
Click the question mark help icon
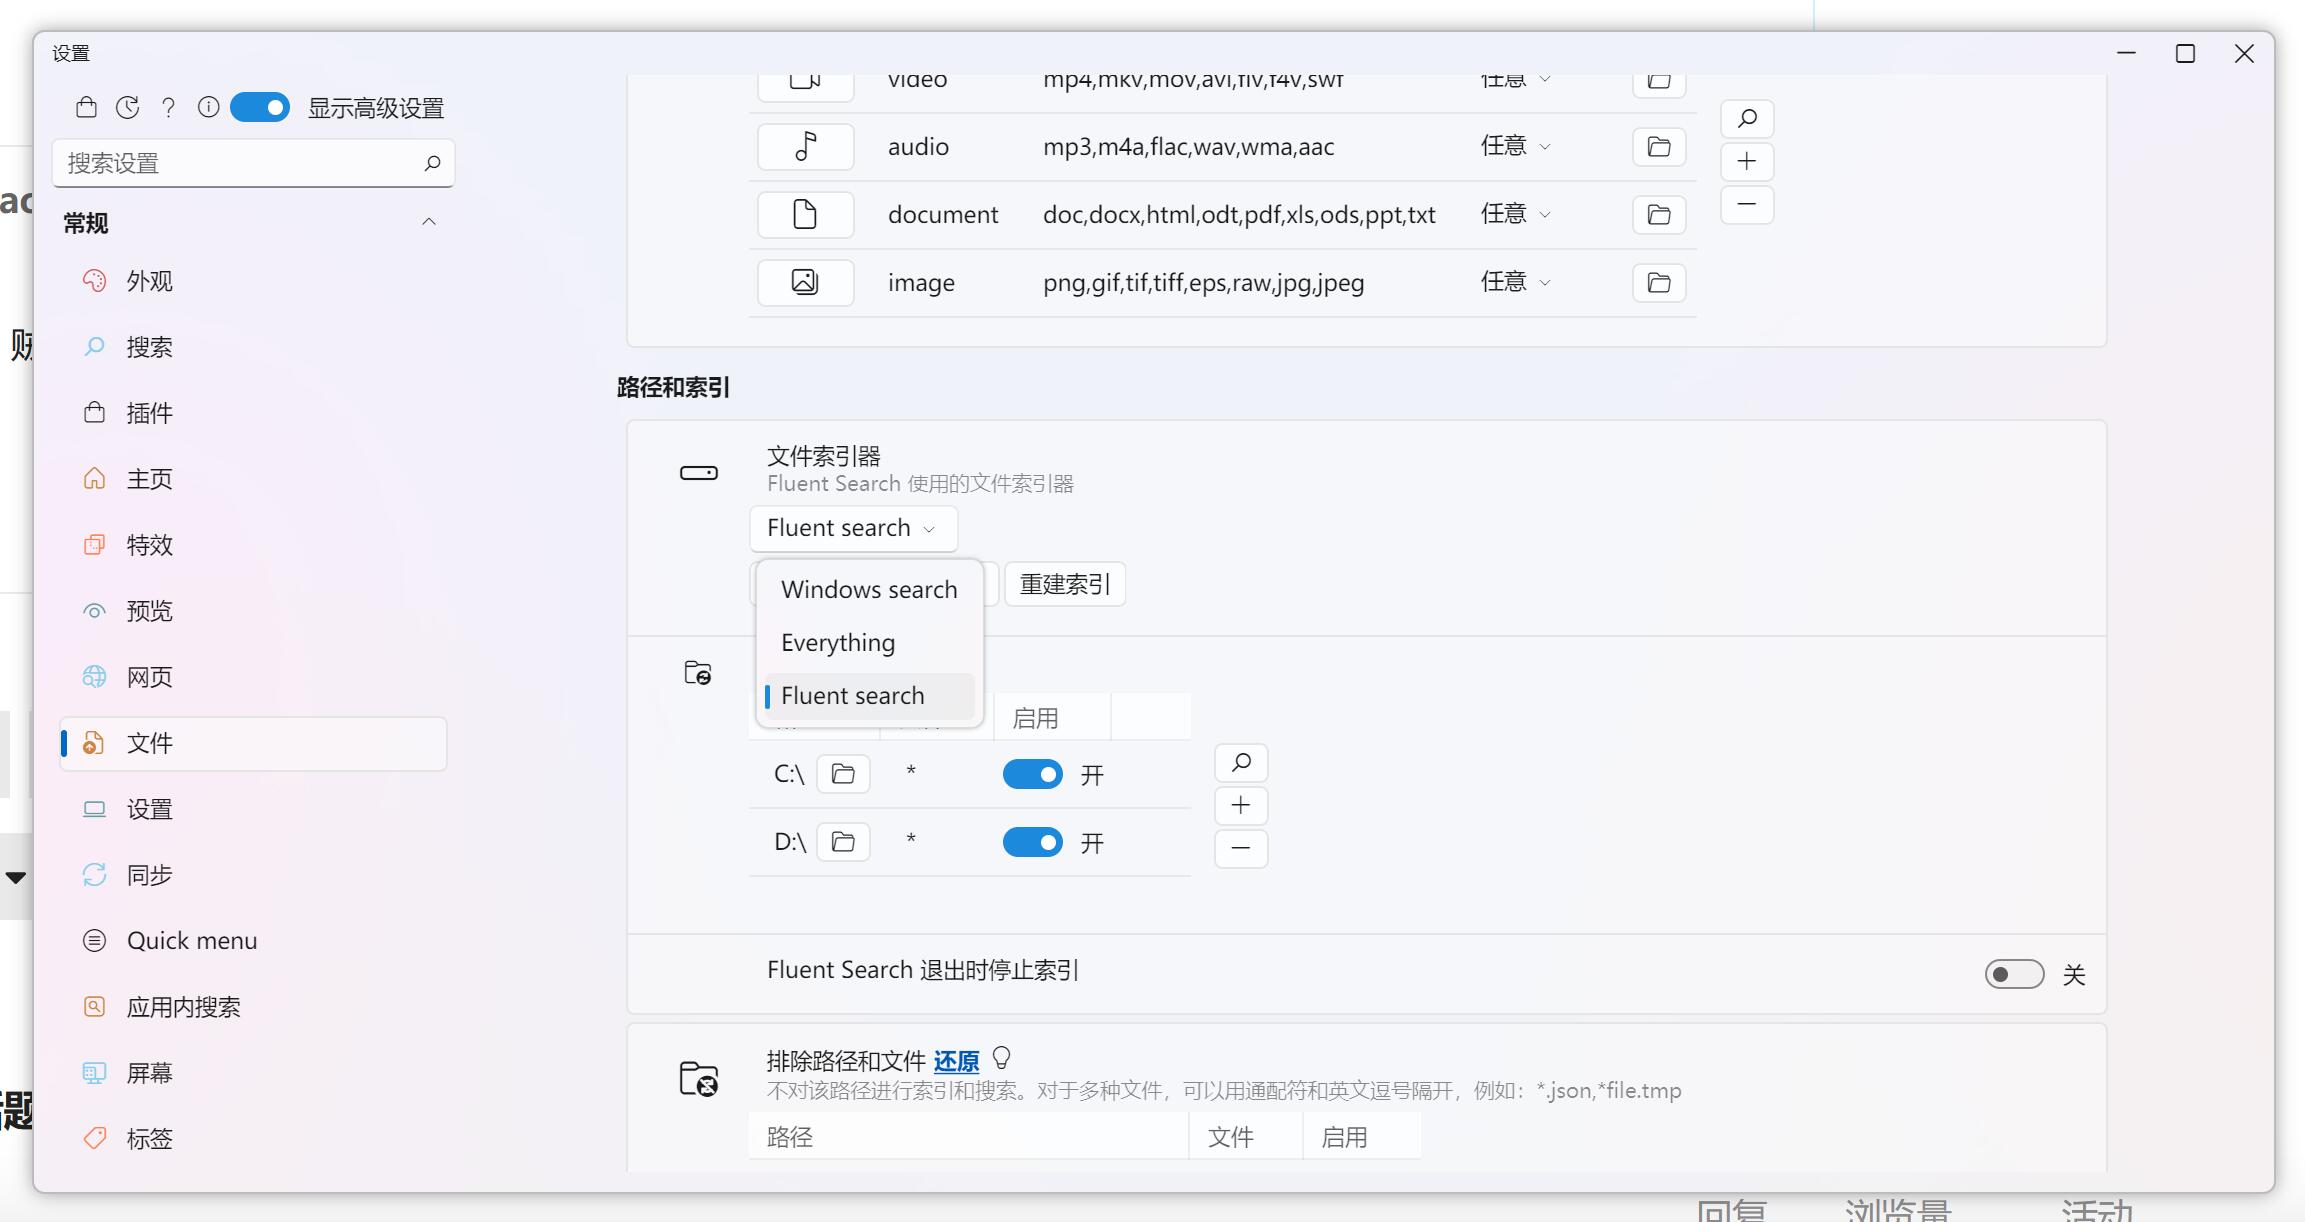[x=168, y=107]
